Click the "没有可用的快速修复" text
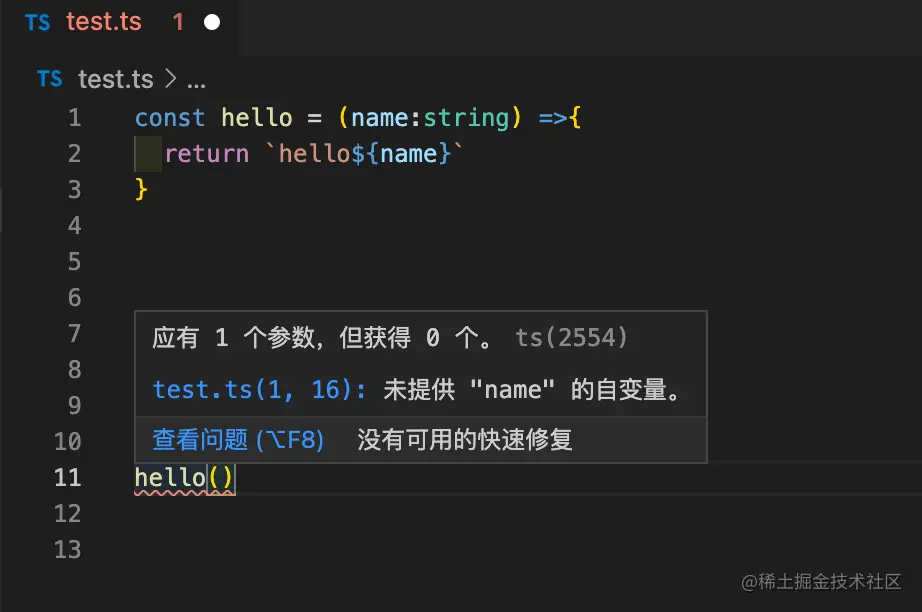The image size is (922, 612). pos(465,440)
